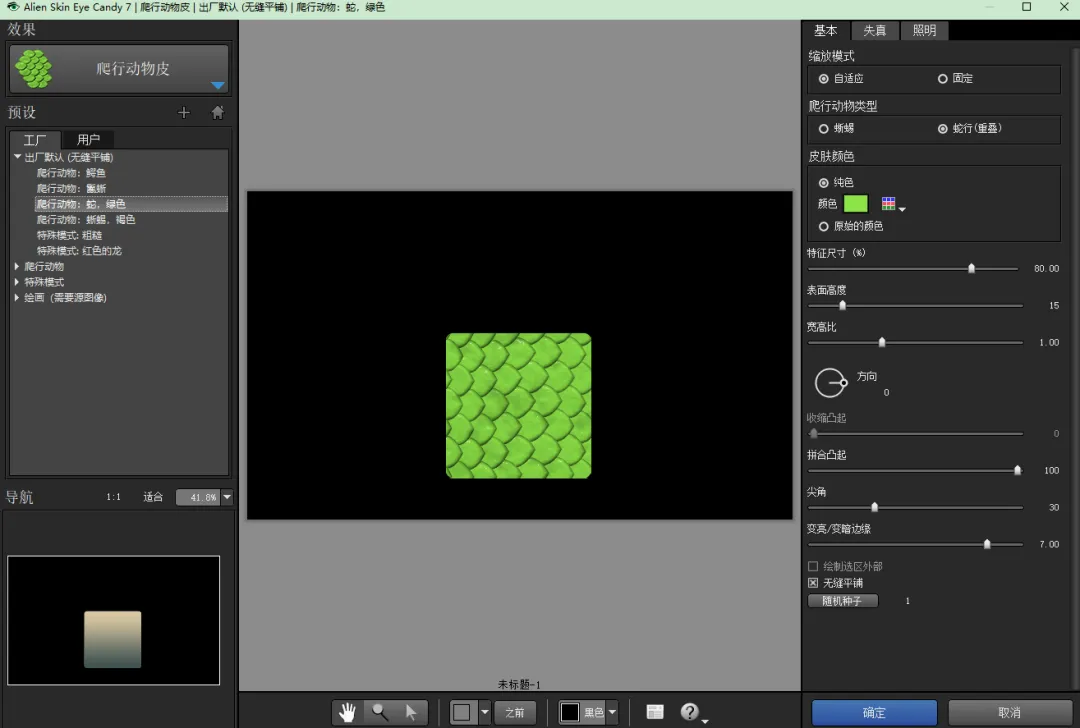Click the 变亮/变暗边缘 slider handle
This screenshot has width=1080, height=728.
[x=987, y=544]
